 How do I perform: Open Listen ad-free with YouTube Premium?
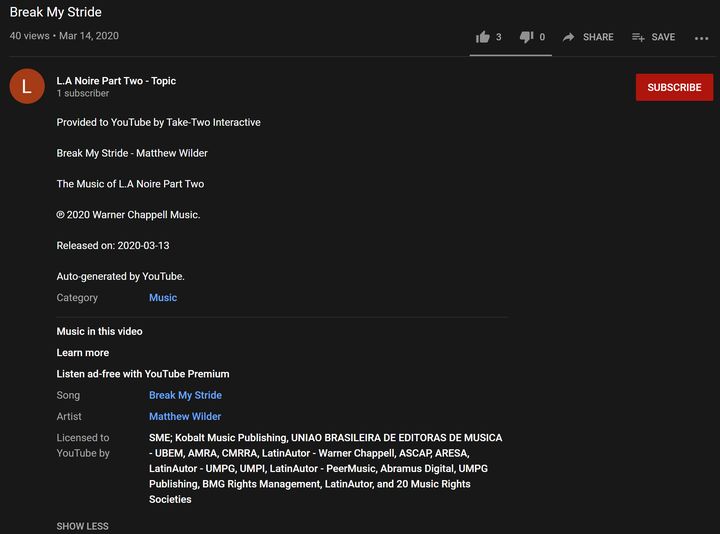tap(143, 374)
